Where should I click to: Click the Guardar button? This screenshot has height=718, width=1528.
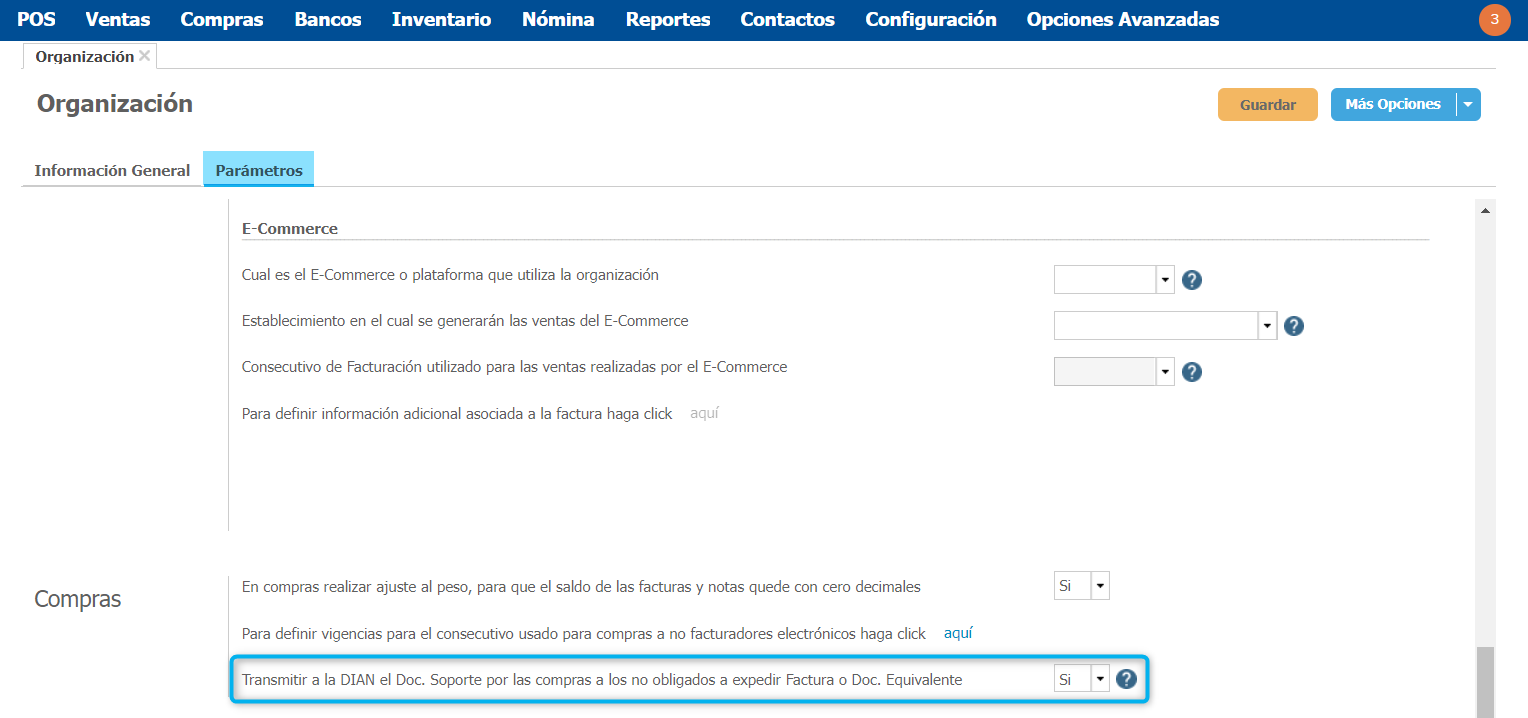1267,104
